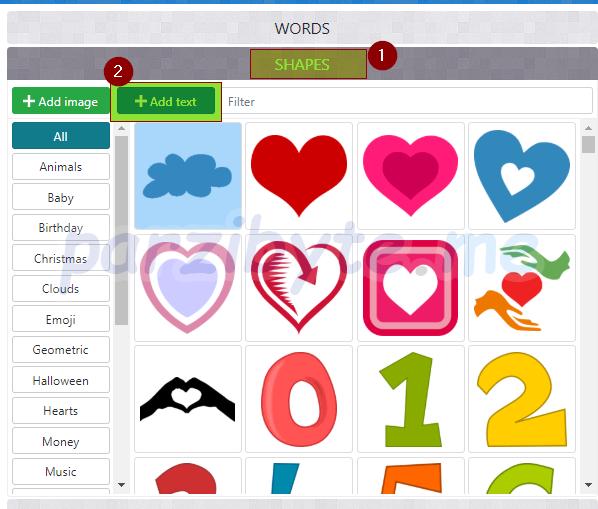This screenshot has height=509, width=598.
Task: Show the All shapes category
Action: pos(61,136)
